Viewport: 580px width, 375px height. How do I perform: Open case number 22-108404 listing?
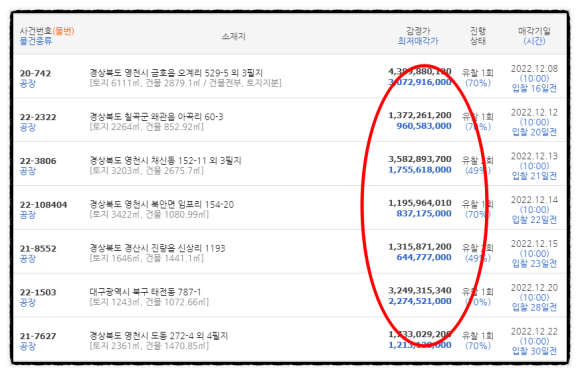43,205
